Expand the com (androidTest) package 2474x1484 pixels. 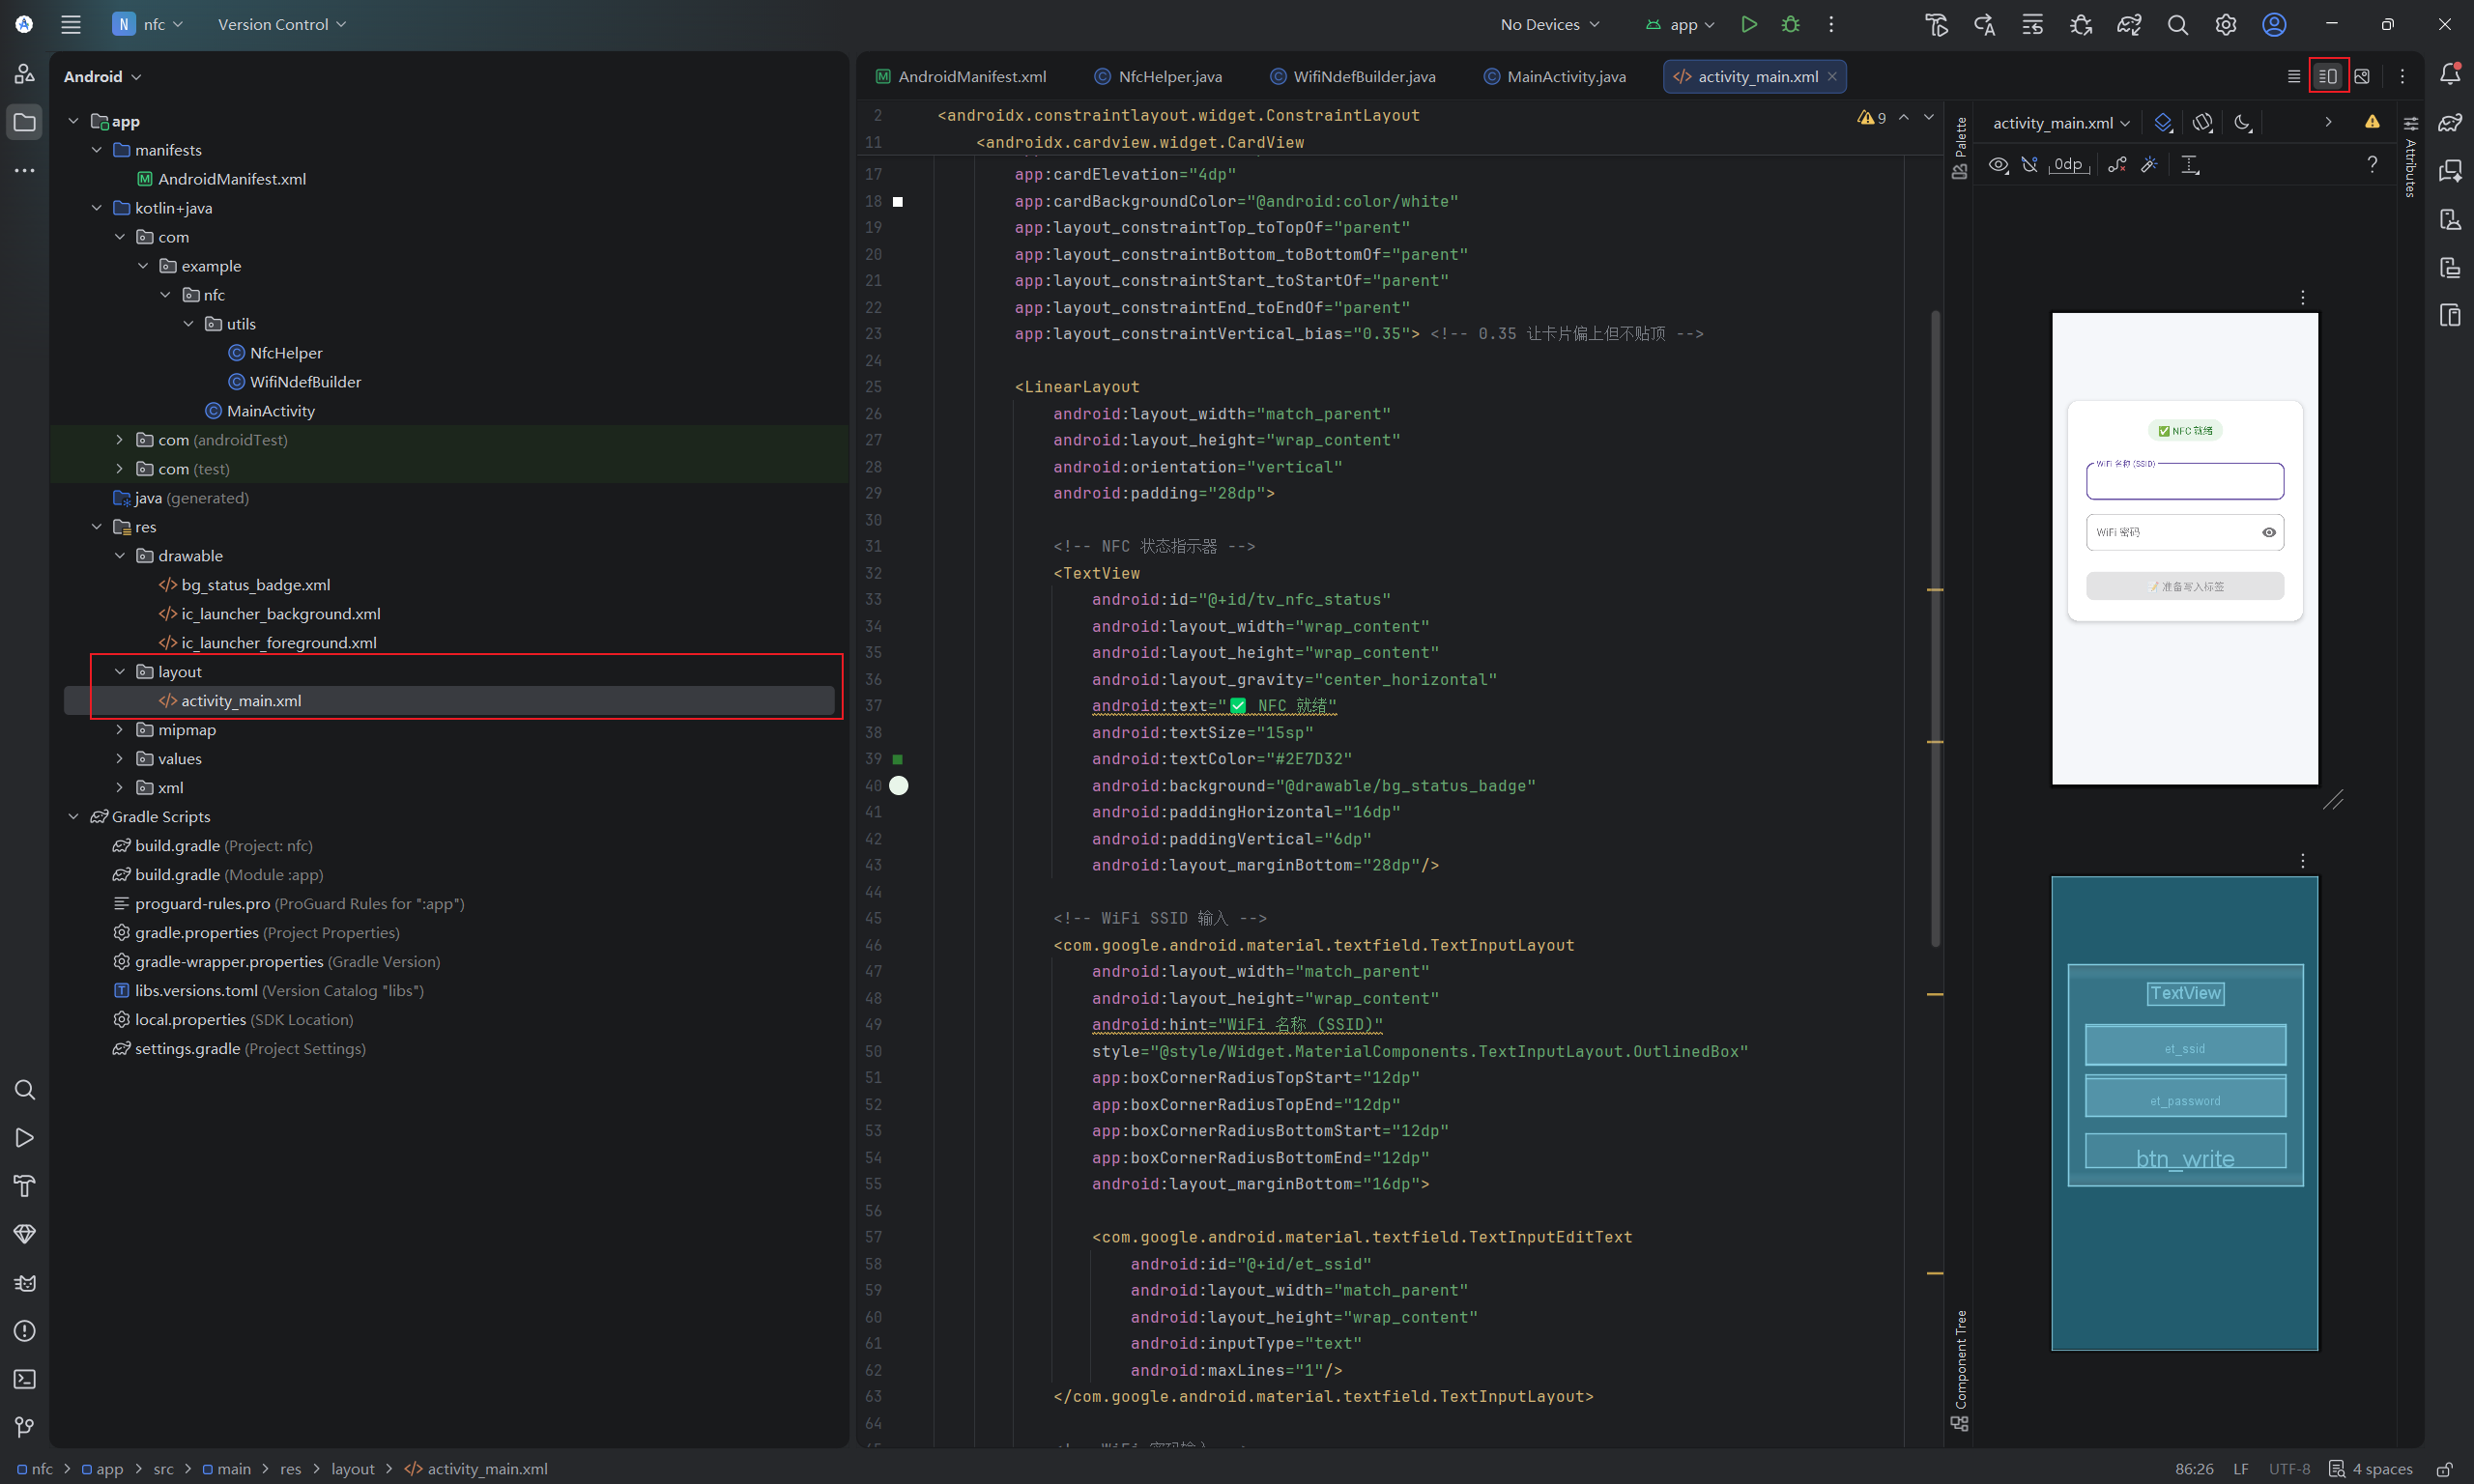(119, 440)
